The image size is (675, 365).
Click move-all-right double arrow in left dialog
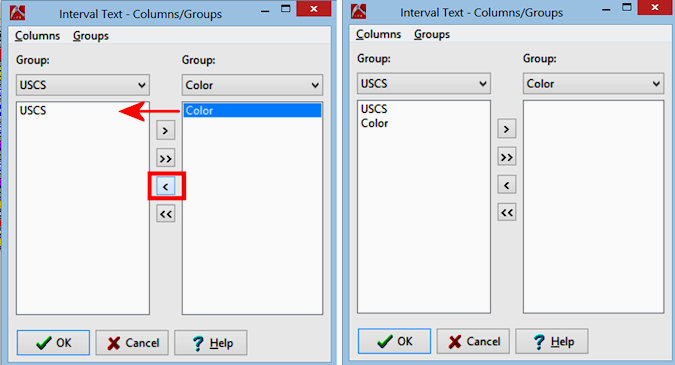click(x=166, y=158)
